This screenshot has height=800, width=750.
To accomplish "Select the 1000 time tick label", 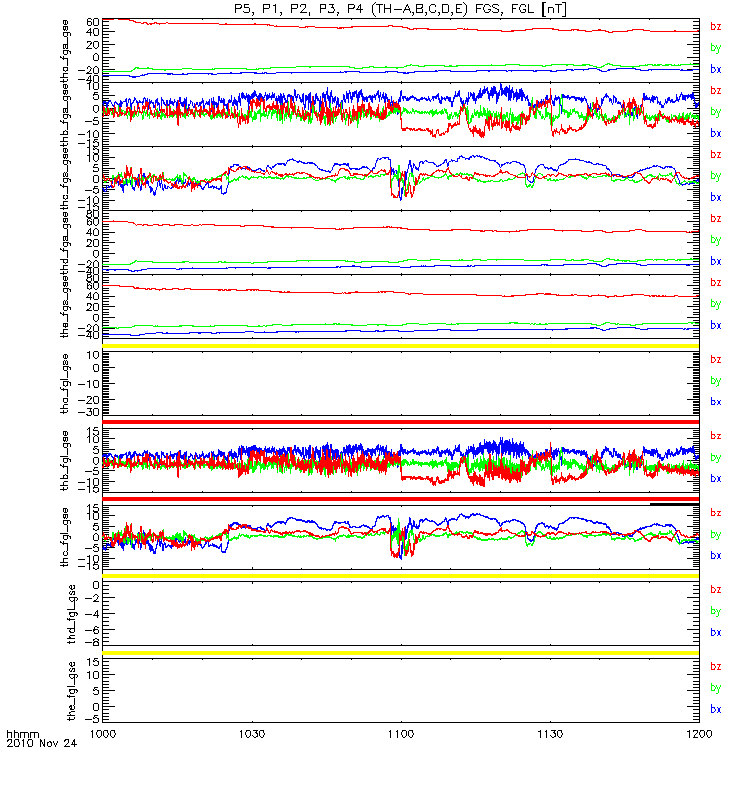I will (x=103, y=734).
